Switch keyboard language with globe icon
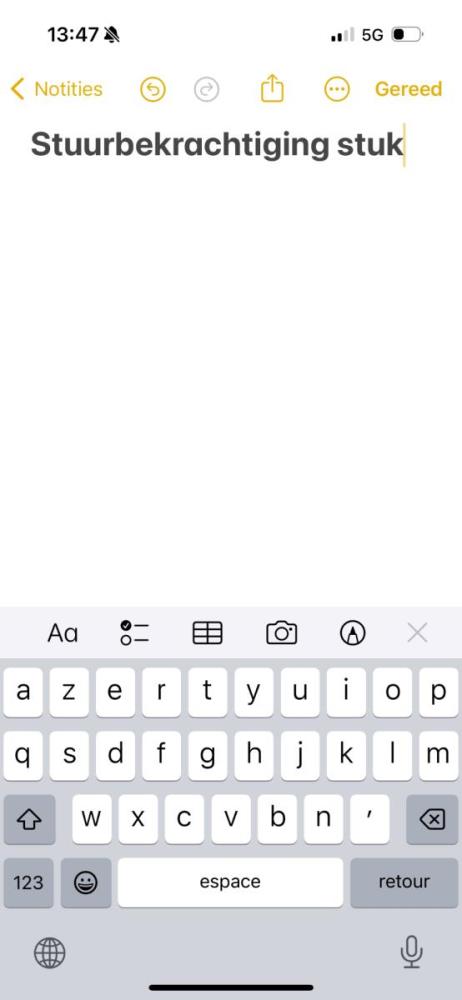The image size is (462, 1000). tap(49, 953)
